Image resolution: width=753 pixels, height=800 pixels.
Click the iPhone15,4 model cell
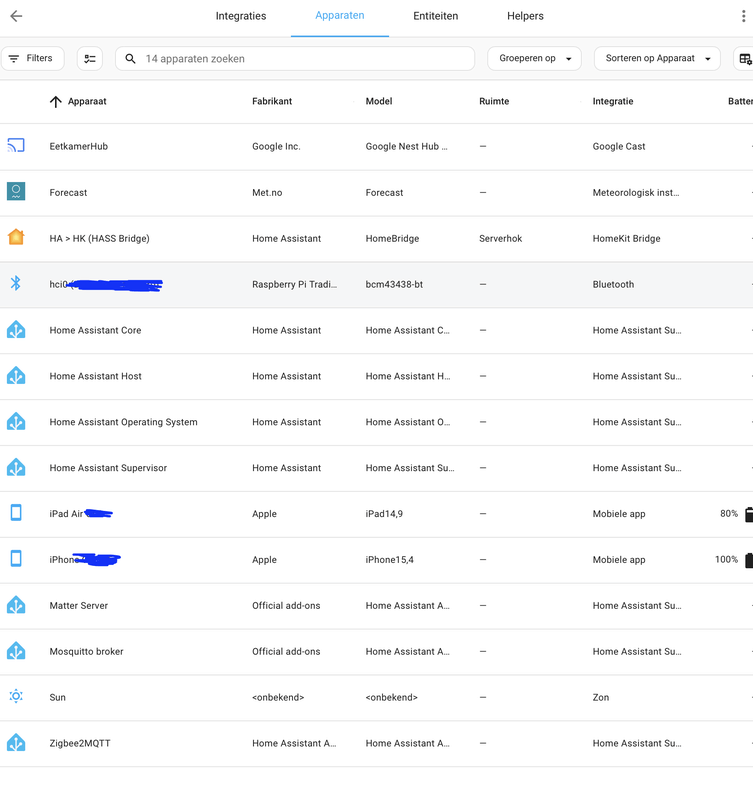click(x=389, y=560)
